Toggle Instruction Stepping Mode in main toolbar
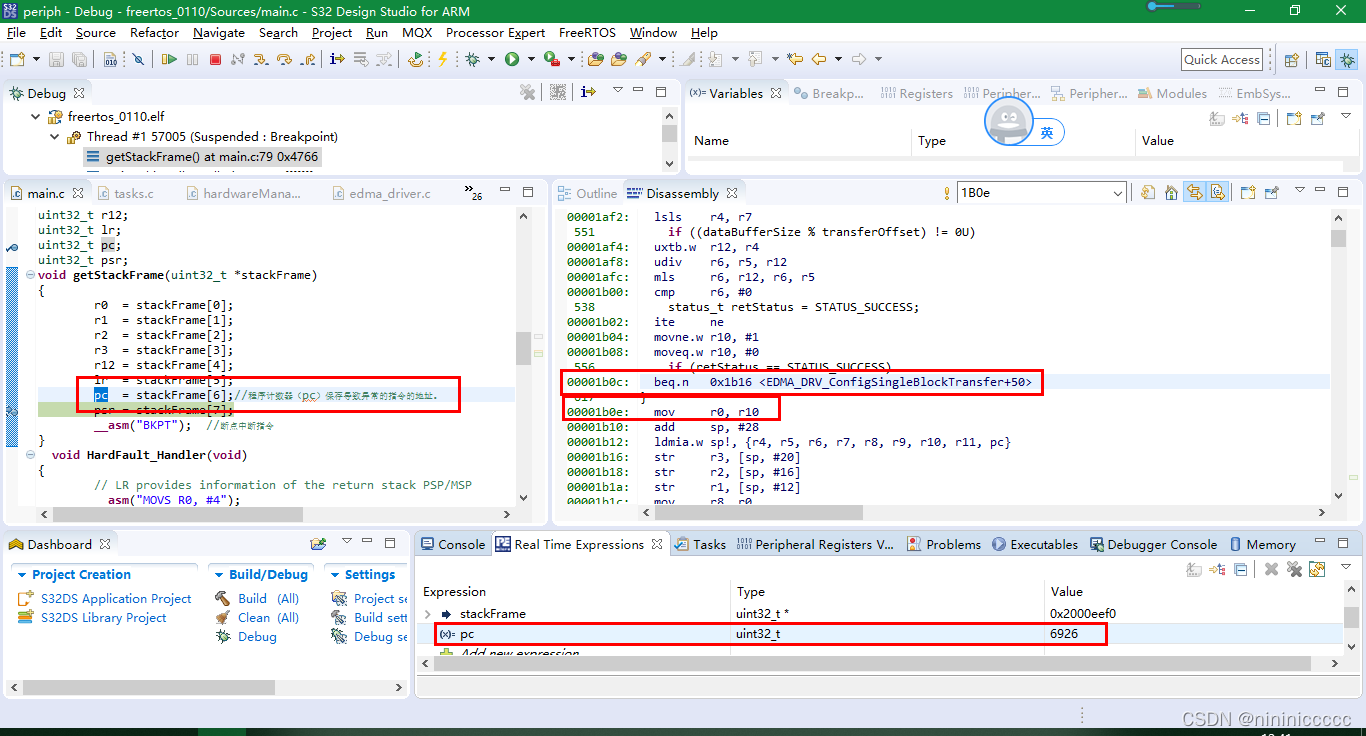The image size is (1366, 736). 337,60
